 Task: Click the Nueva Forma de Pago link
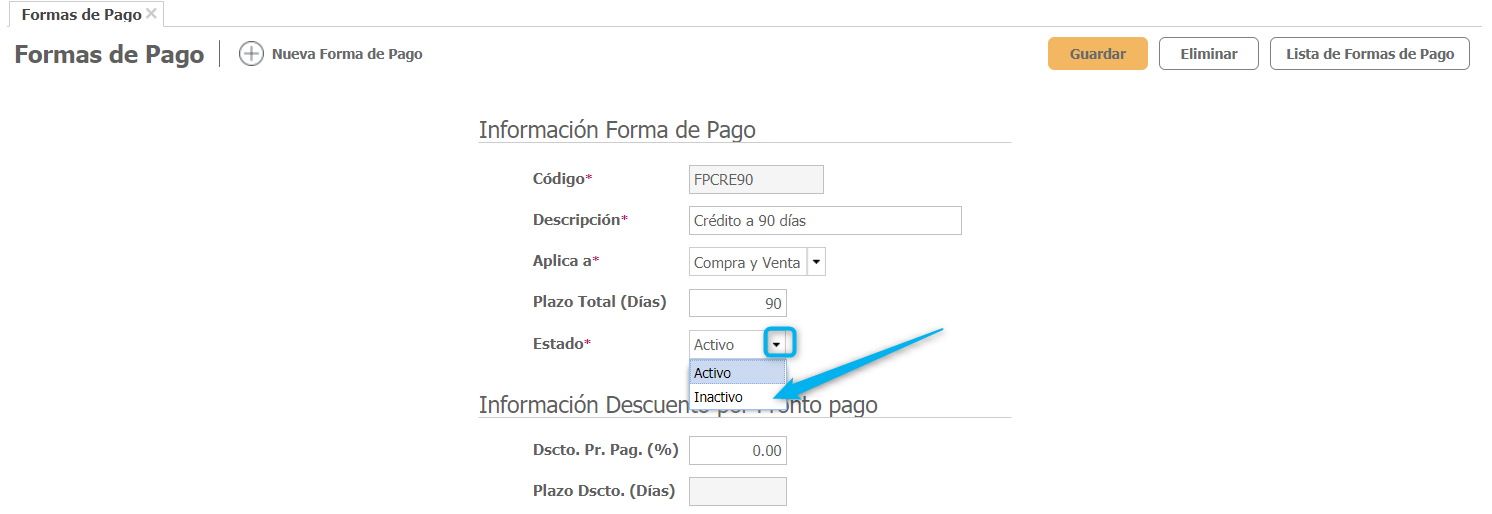click(347, 54)
